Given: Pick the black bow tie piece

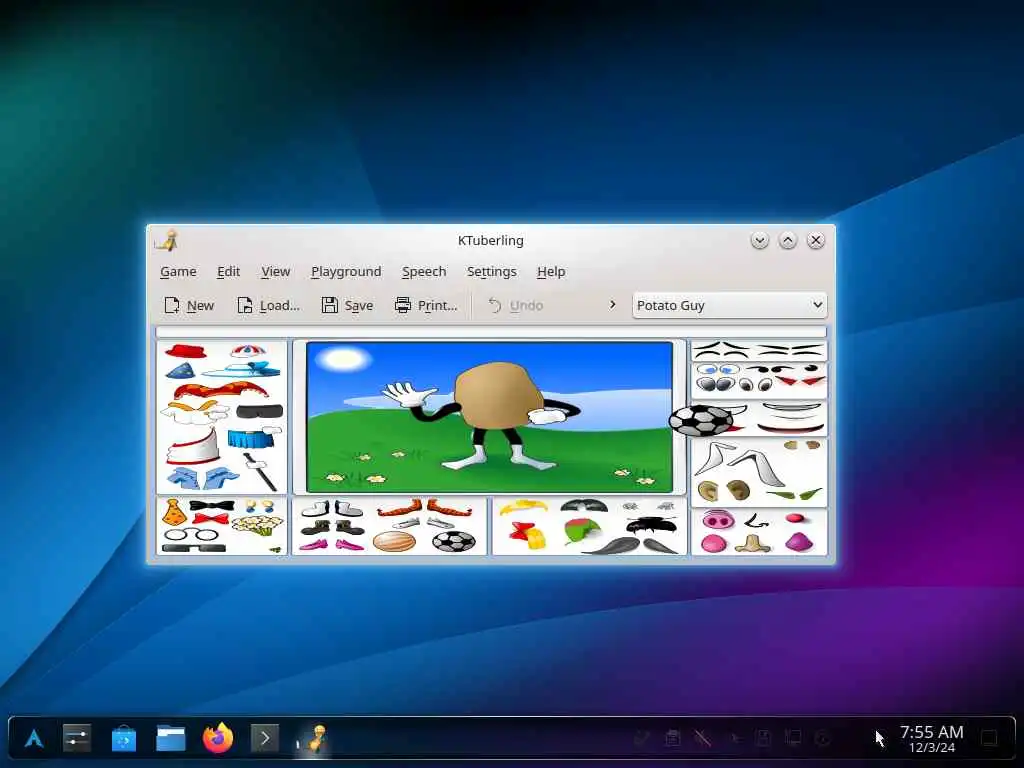Looking at the screenshot, I should coord(212,506).
